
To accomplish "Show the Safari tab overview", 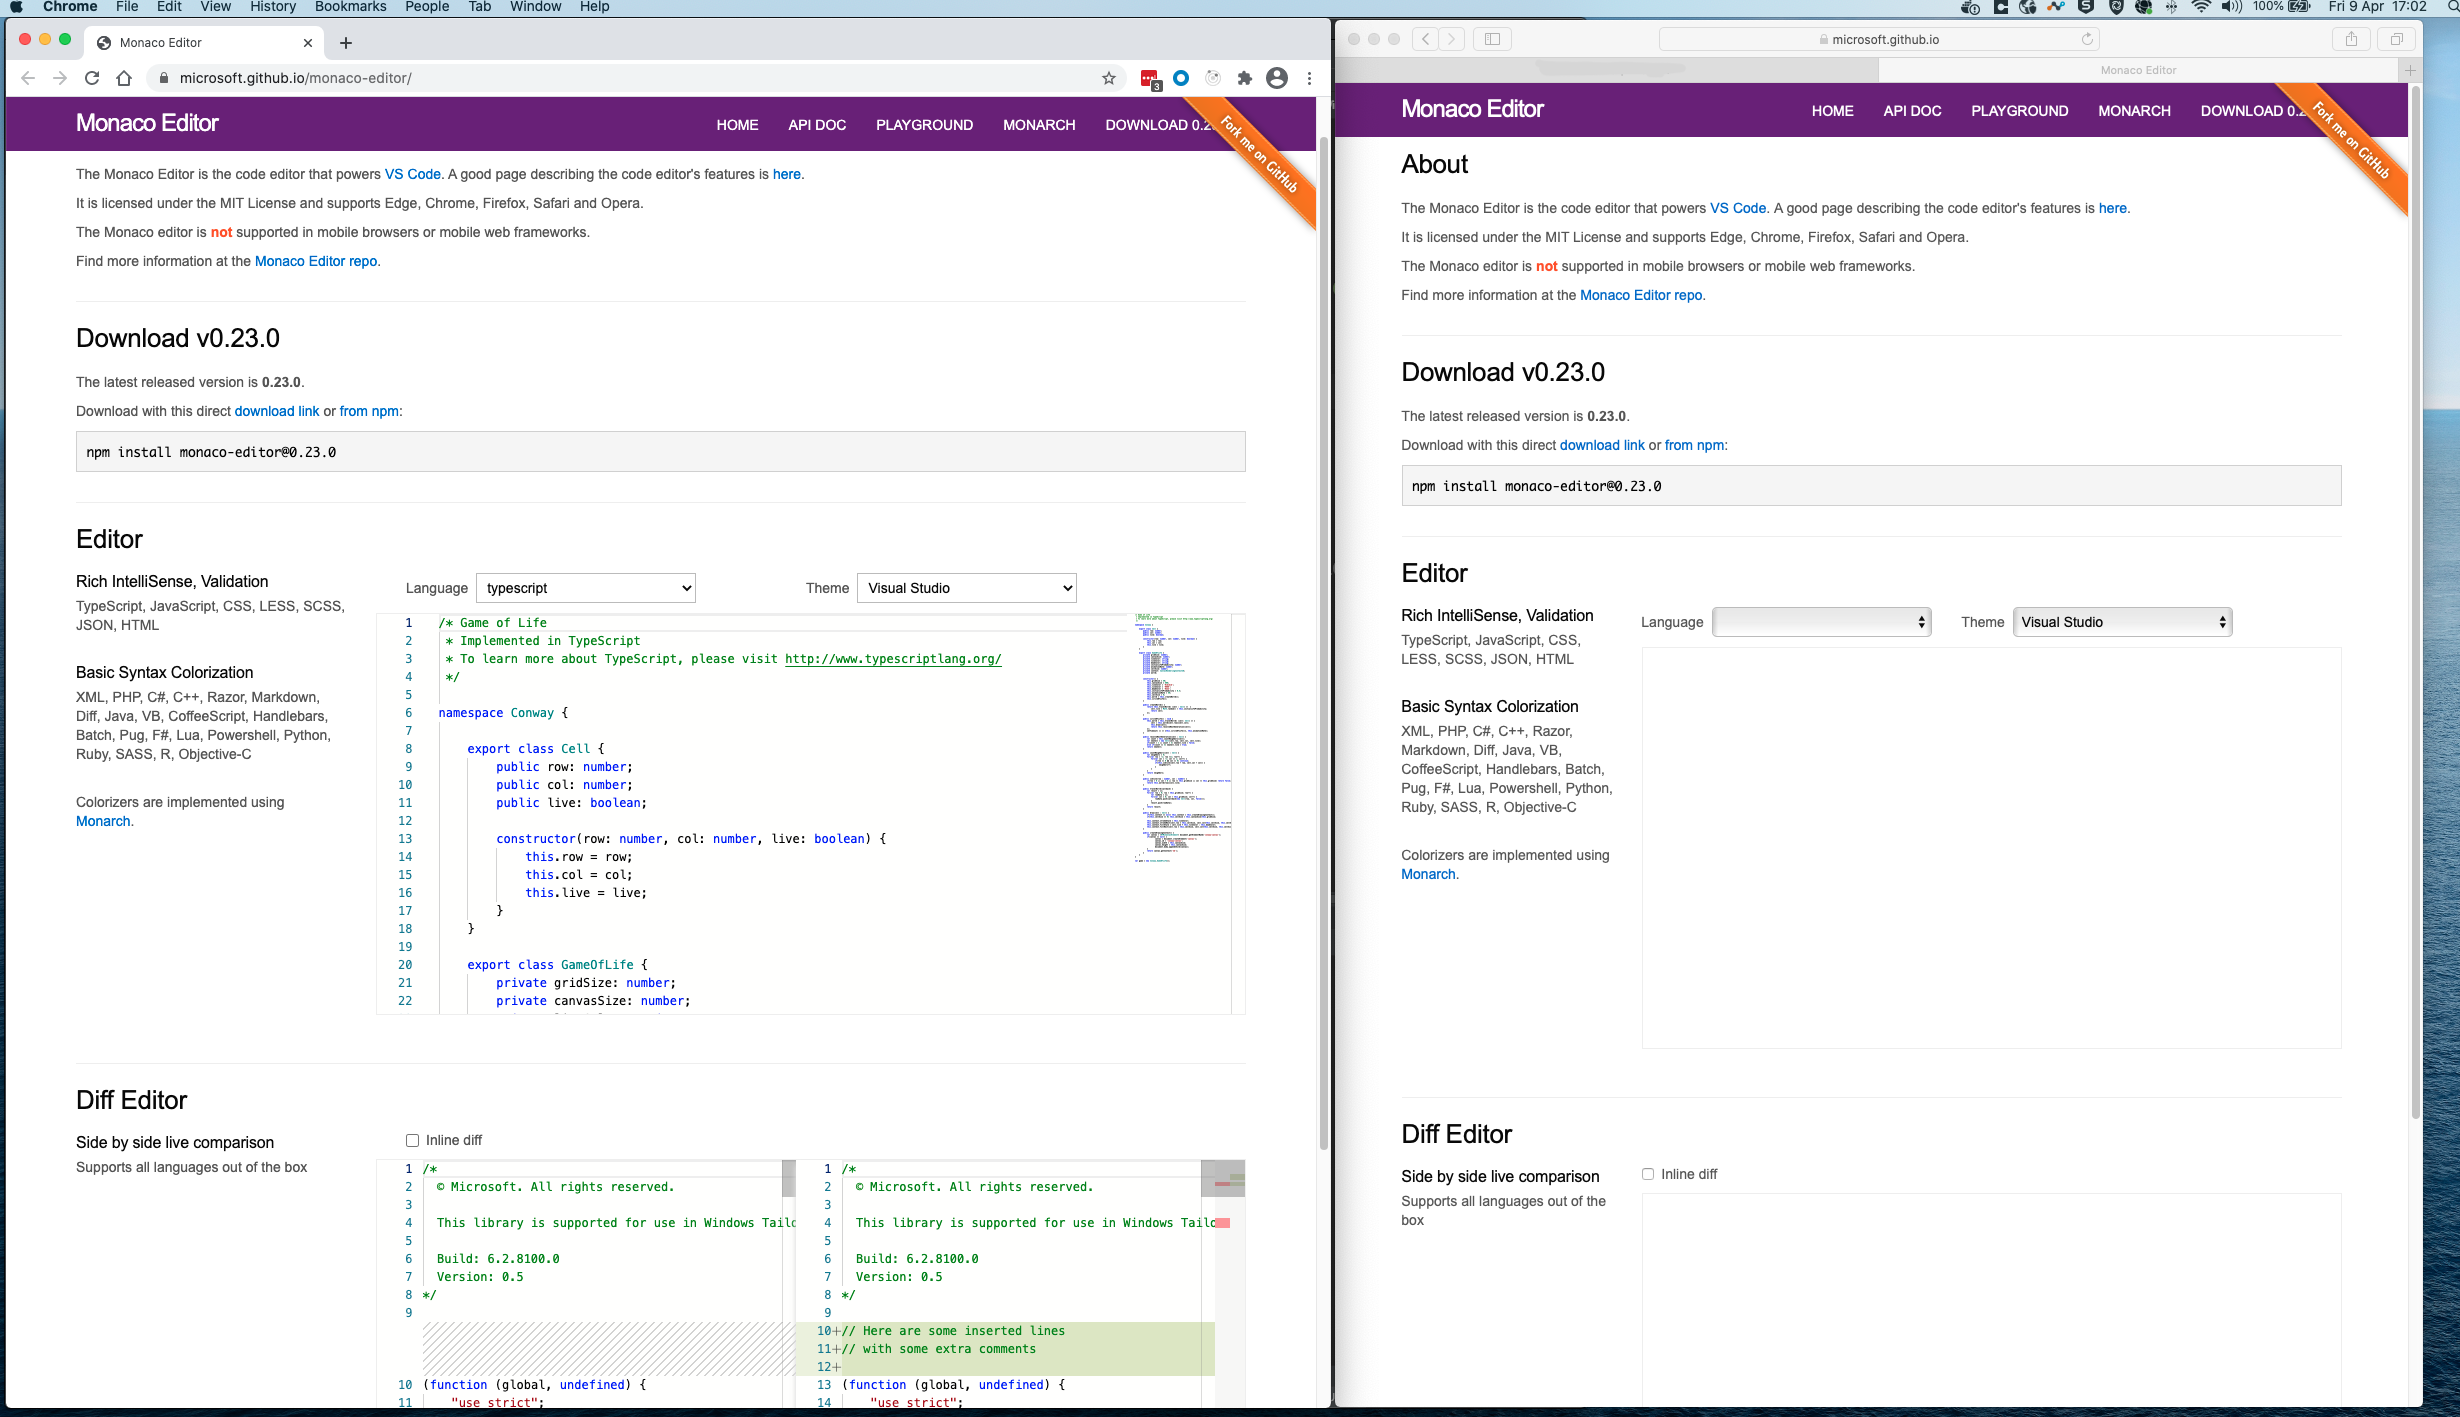I will coord(2397,39).
